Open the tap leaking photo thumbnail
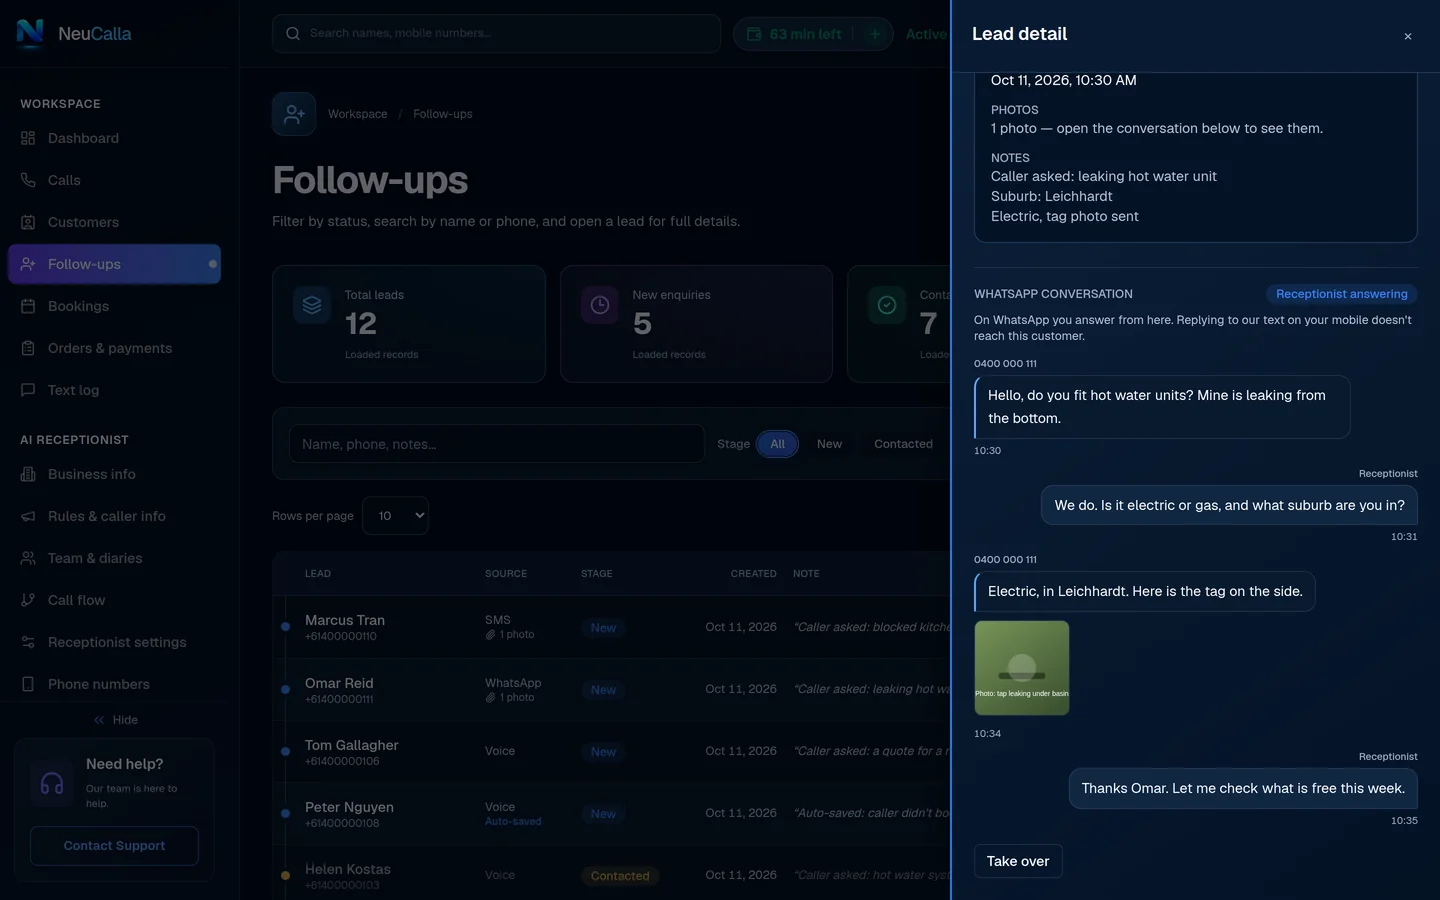1440x900 pixels. click(x=1022, y=668)
